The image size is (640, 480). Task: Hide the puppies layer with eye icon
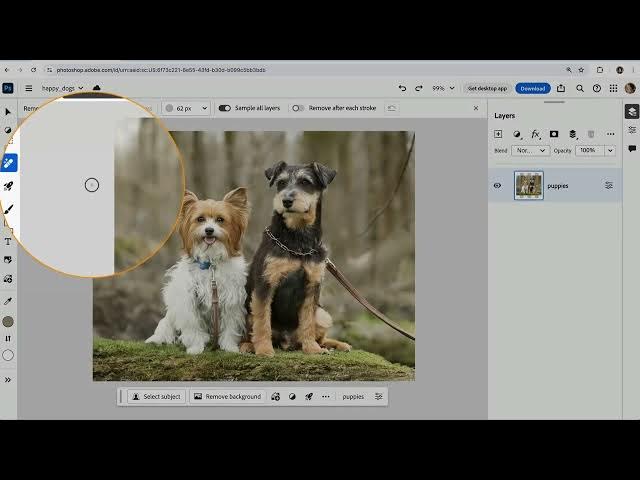tap(497, 186)
